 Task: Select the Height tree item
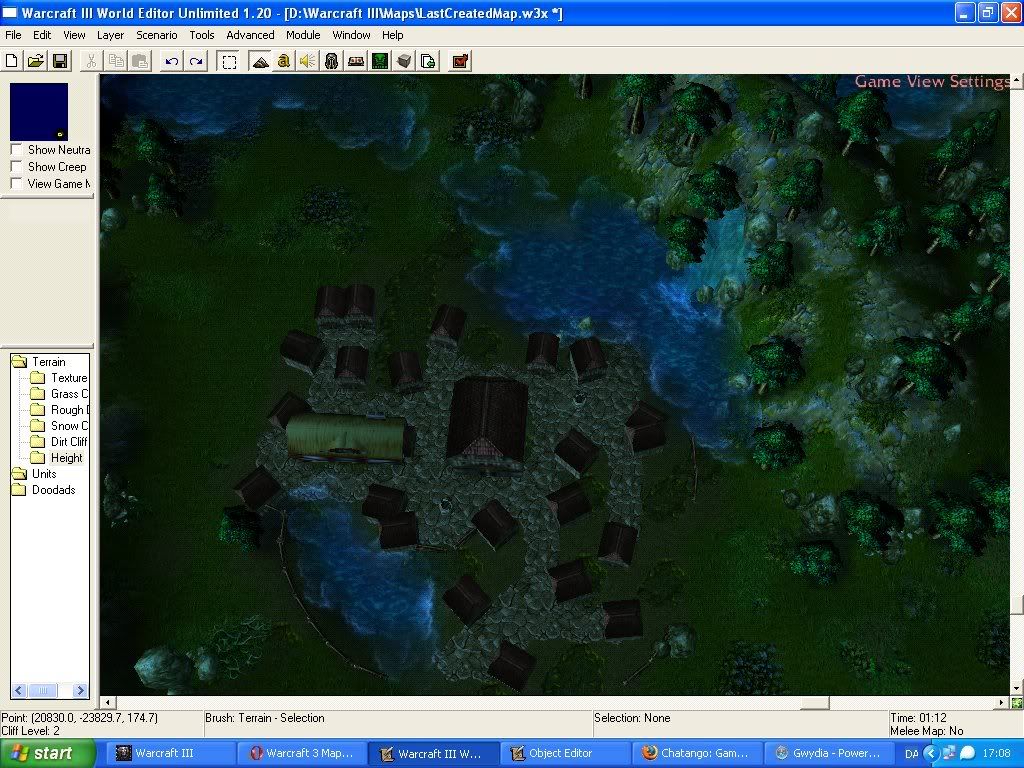coord(67,458)
